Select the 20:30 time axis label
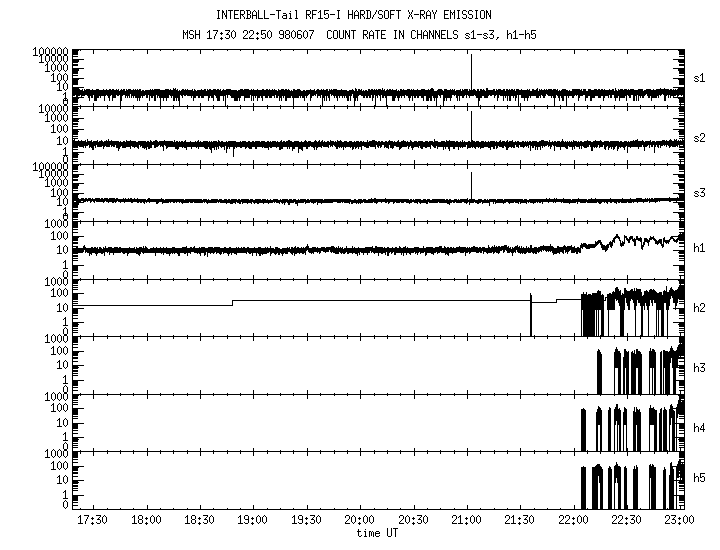 pos(412,521)
